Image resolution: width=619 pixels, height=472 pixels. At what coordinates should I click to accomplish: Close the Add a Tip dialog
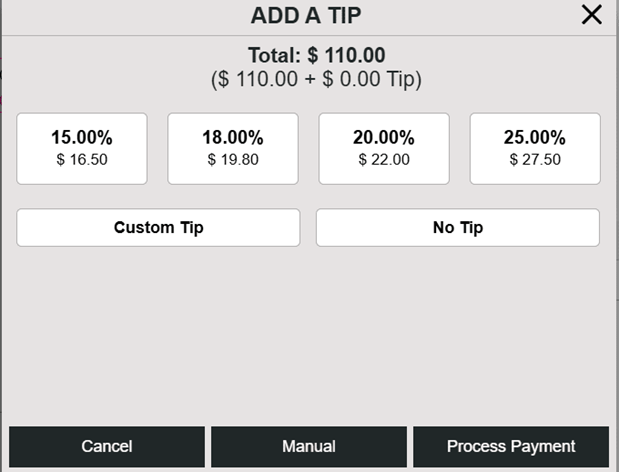click(592, 15)
